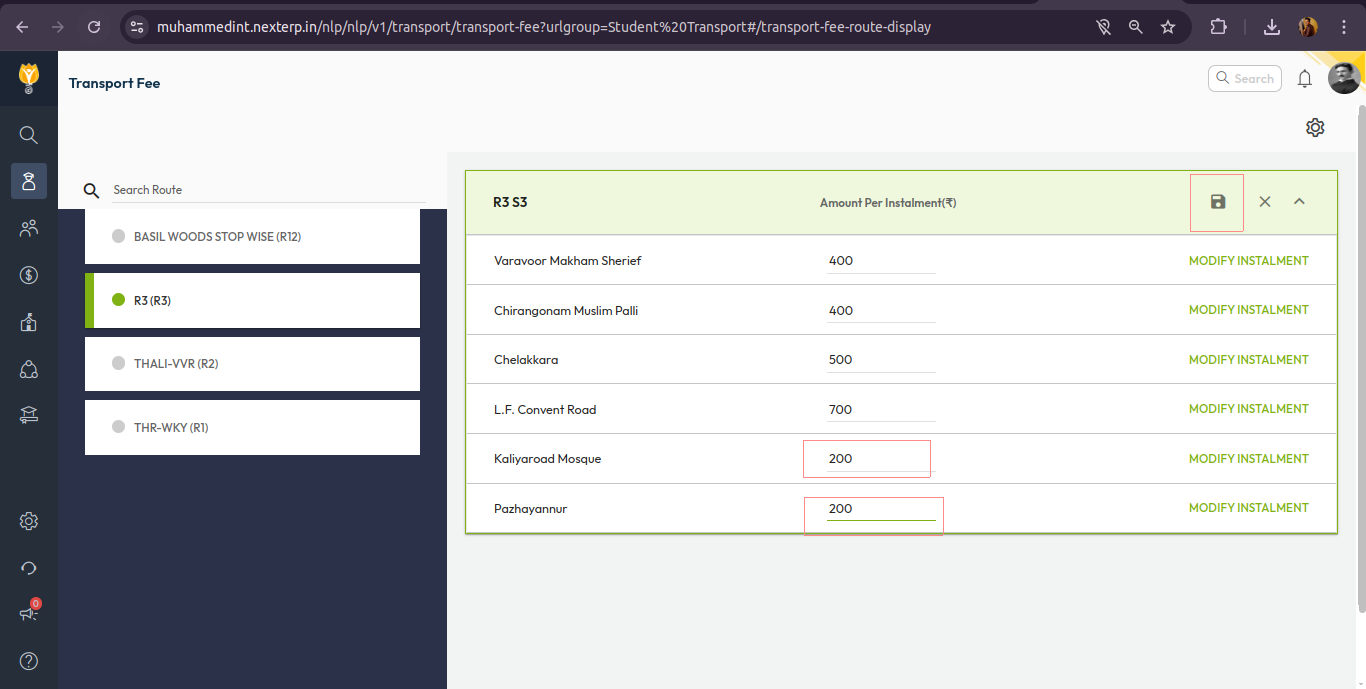
Task: Open the sidebar search magnifier icon
Action: [x=29, y=135]
